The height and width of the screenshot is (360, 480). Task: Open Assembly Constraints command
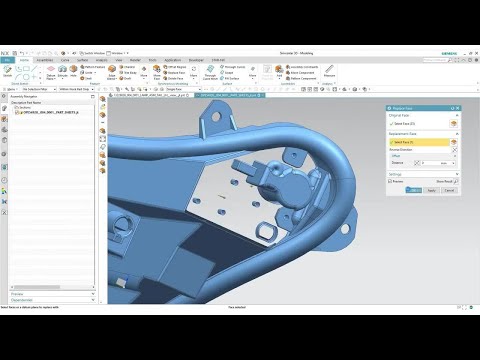tap(302, 67)
